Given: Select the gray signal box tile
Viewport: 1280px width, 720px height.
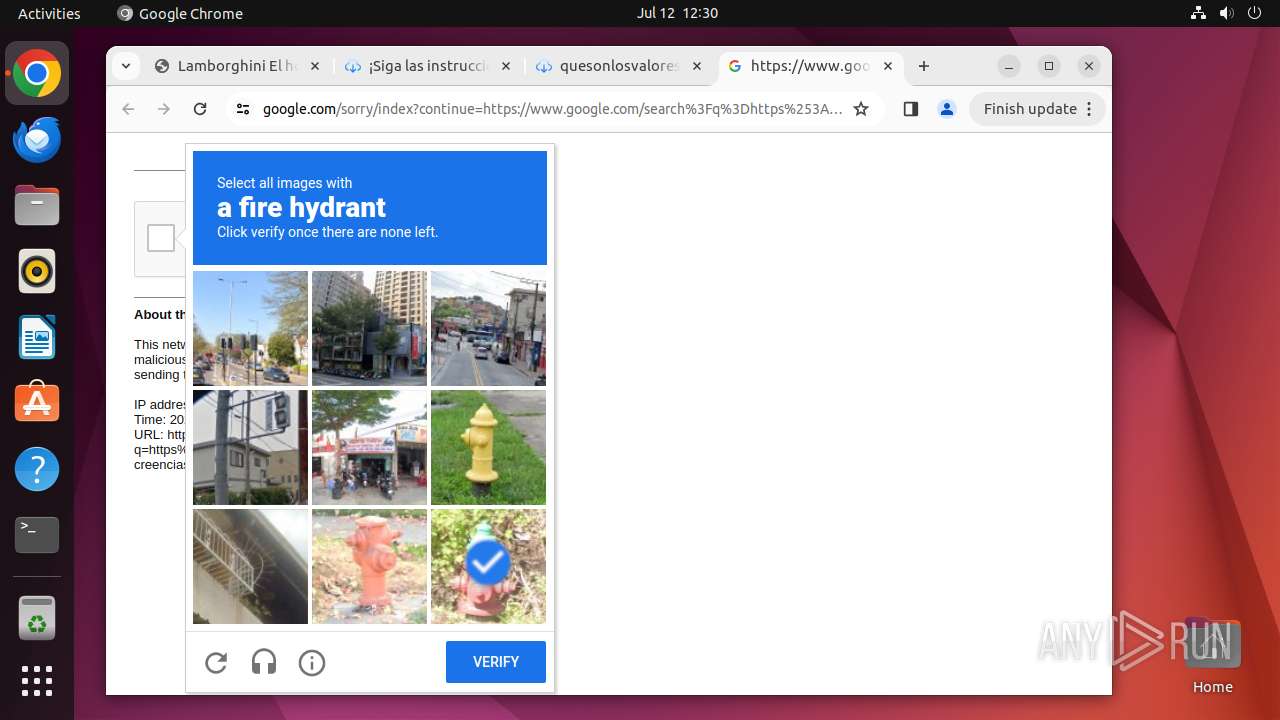Looking at the screenshot, I should [250, 447].
